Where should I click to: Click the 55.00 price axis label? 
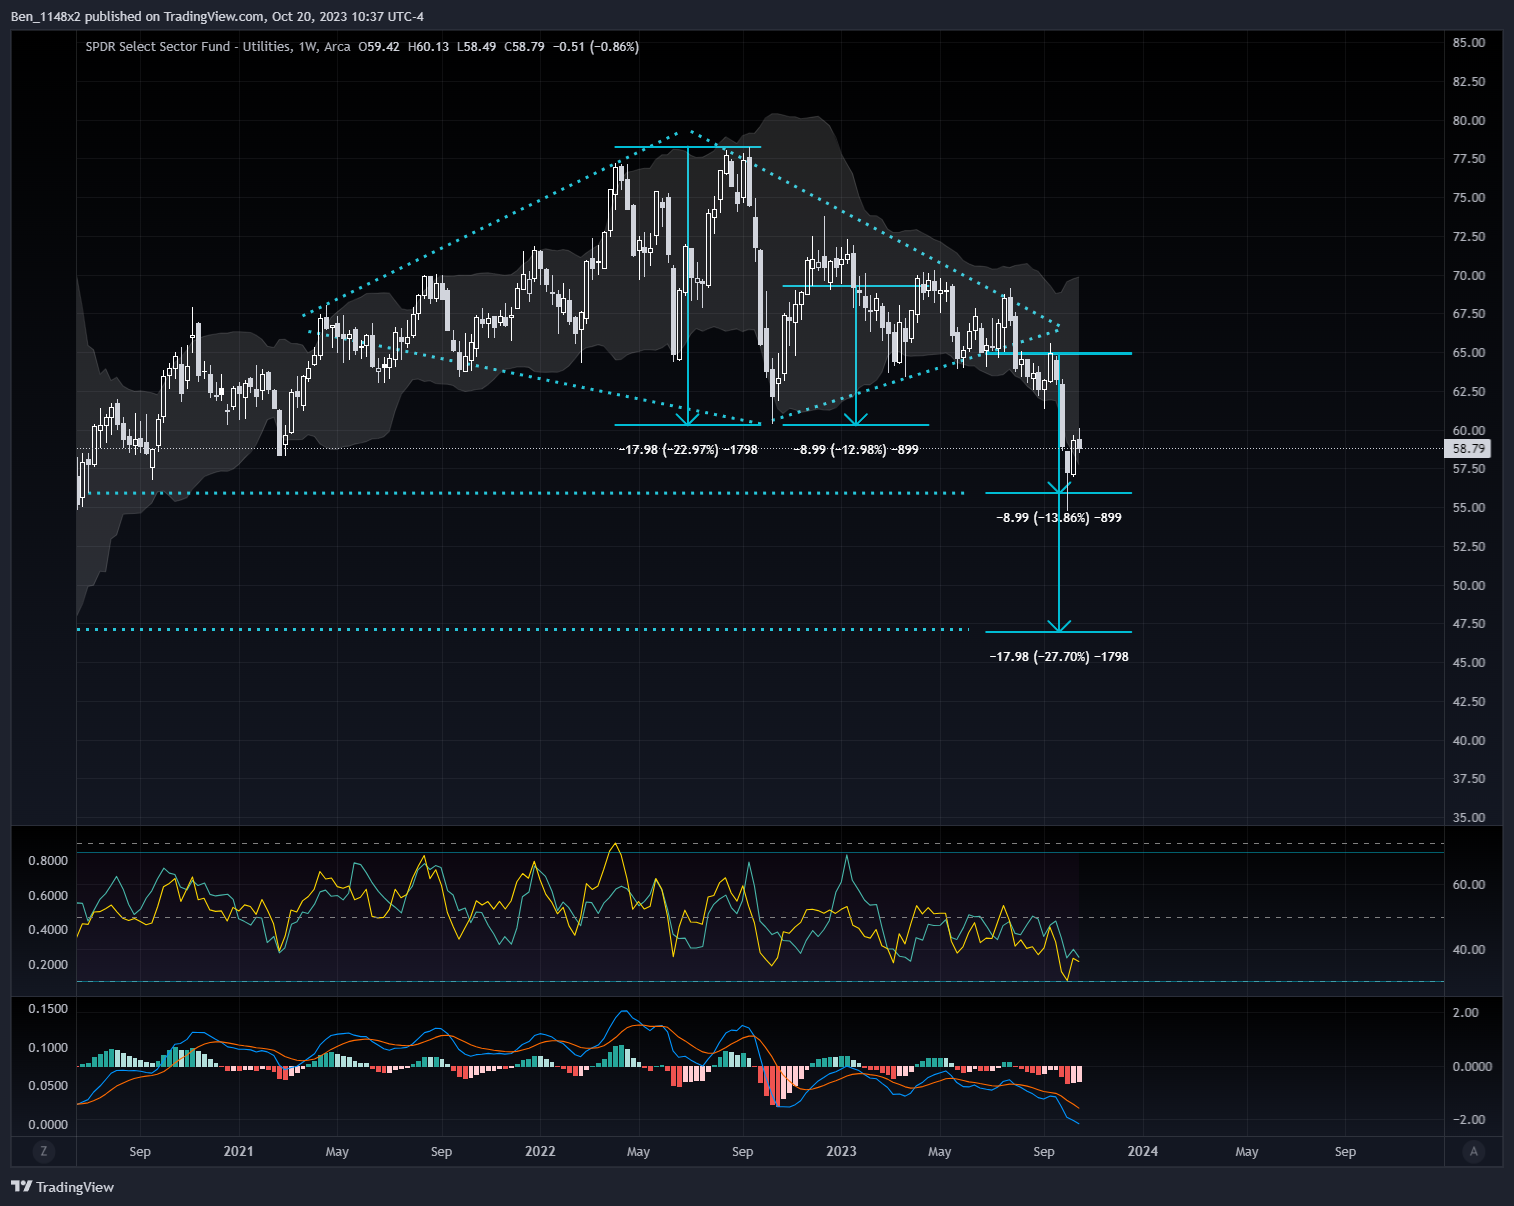click(x=1468, y=508)
